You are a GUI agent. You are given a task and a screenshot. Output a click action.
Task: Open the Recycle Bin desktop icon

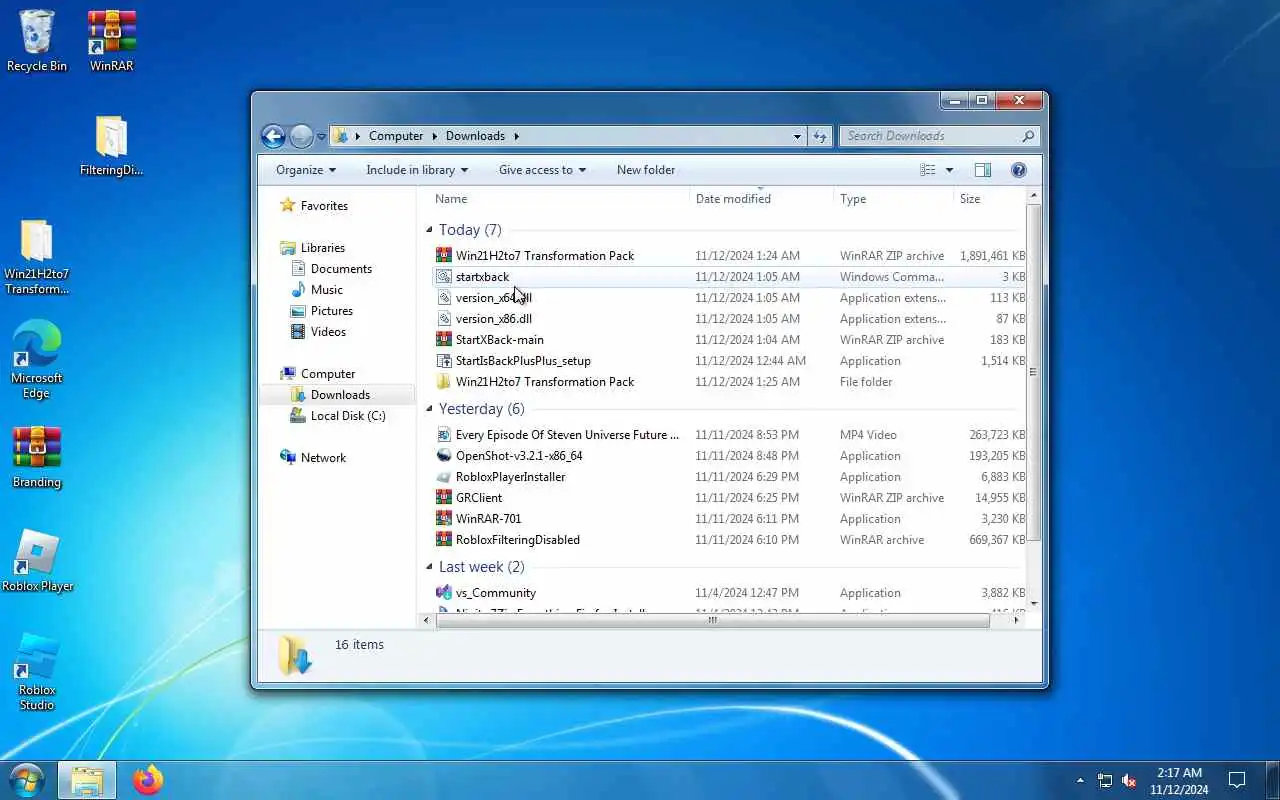pyautogui.click(x=37, y=40)
